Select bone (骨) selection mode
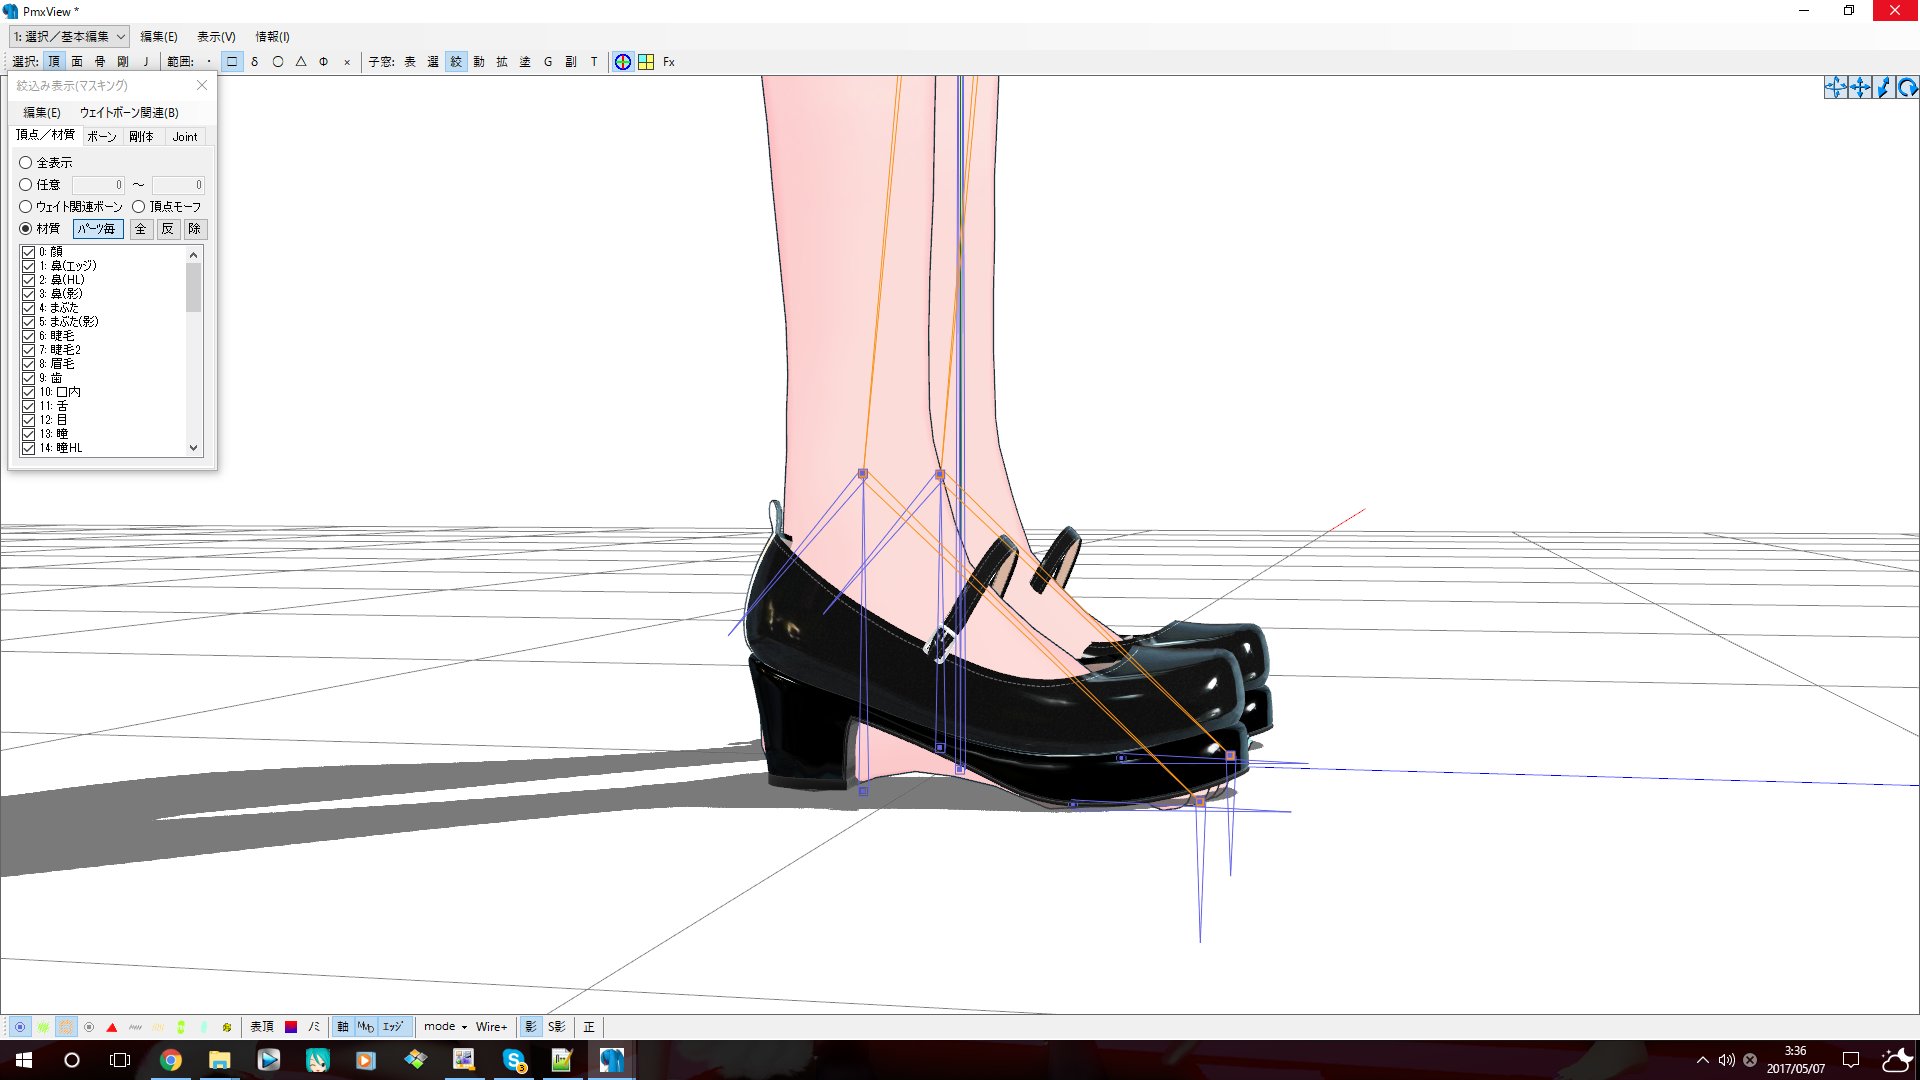1920x1080 pixels. coord(100,62)
